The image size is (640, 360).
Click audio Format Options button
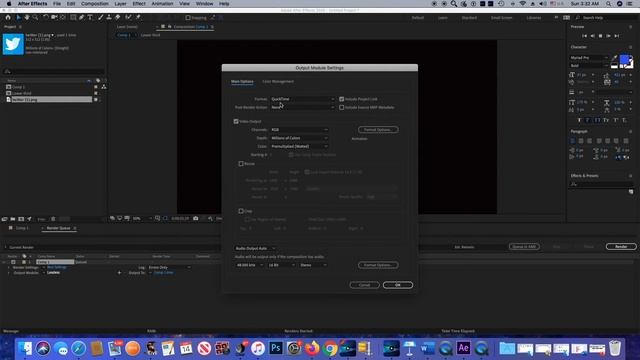378,265
